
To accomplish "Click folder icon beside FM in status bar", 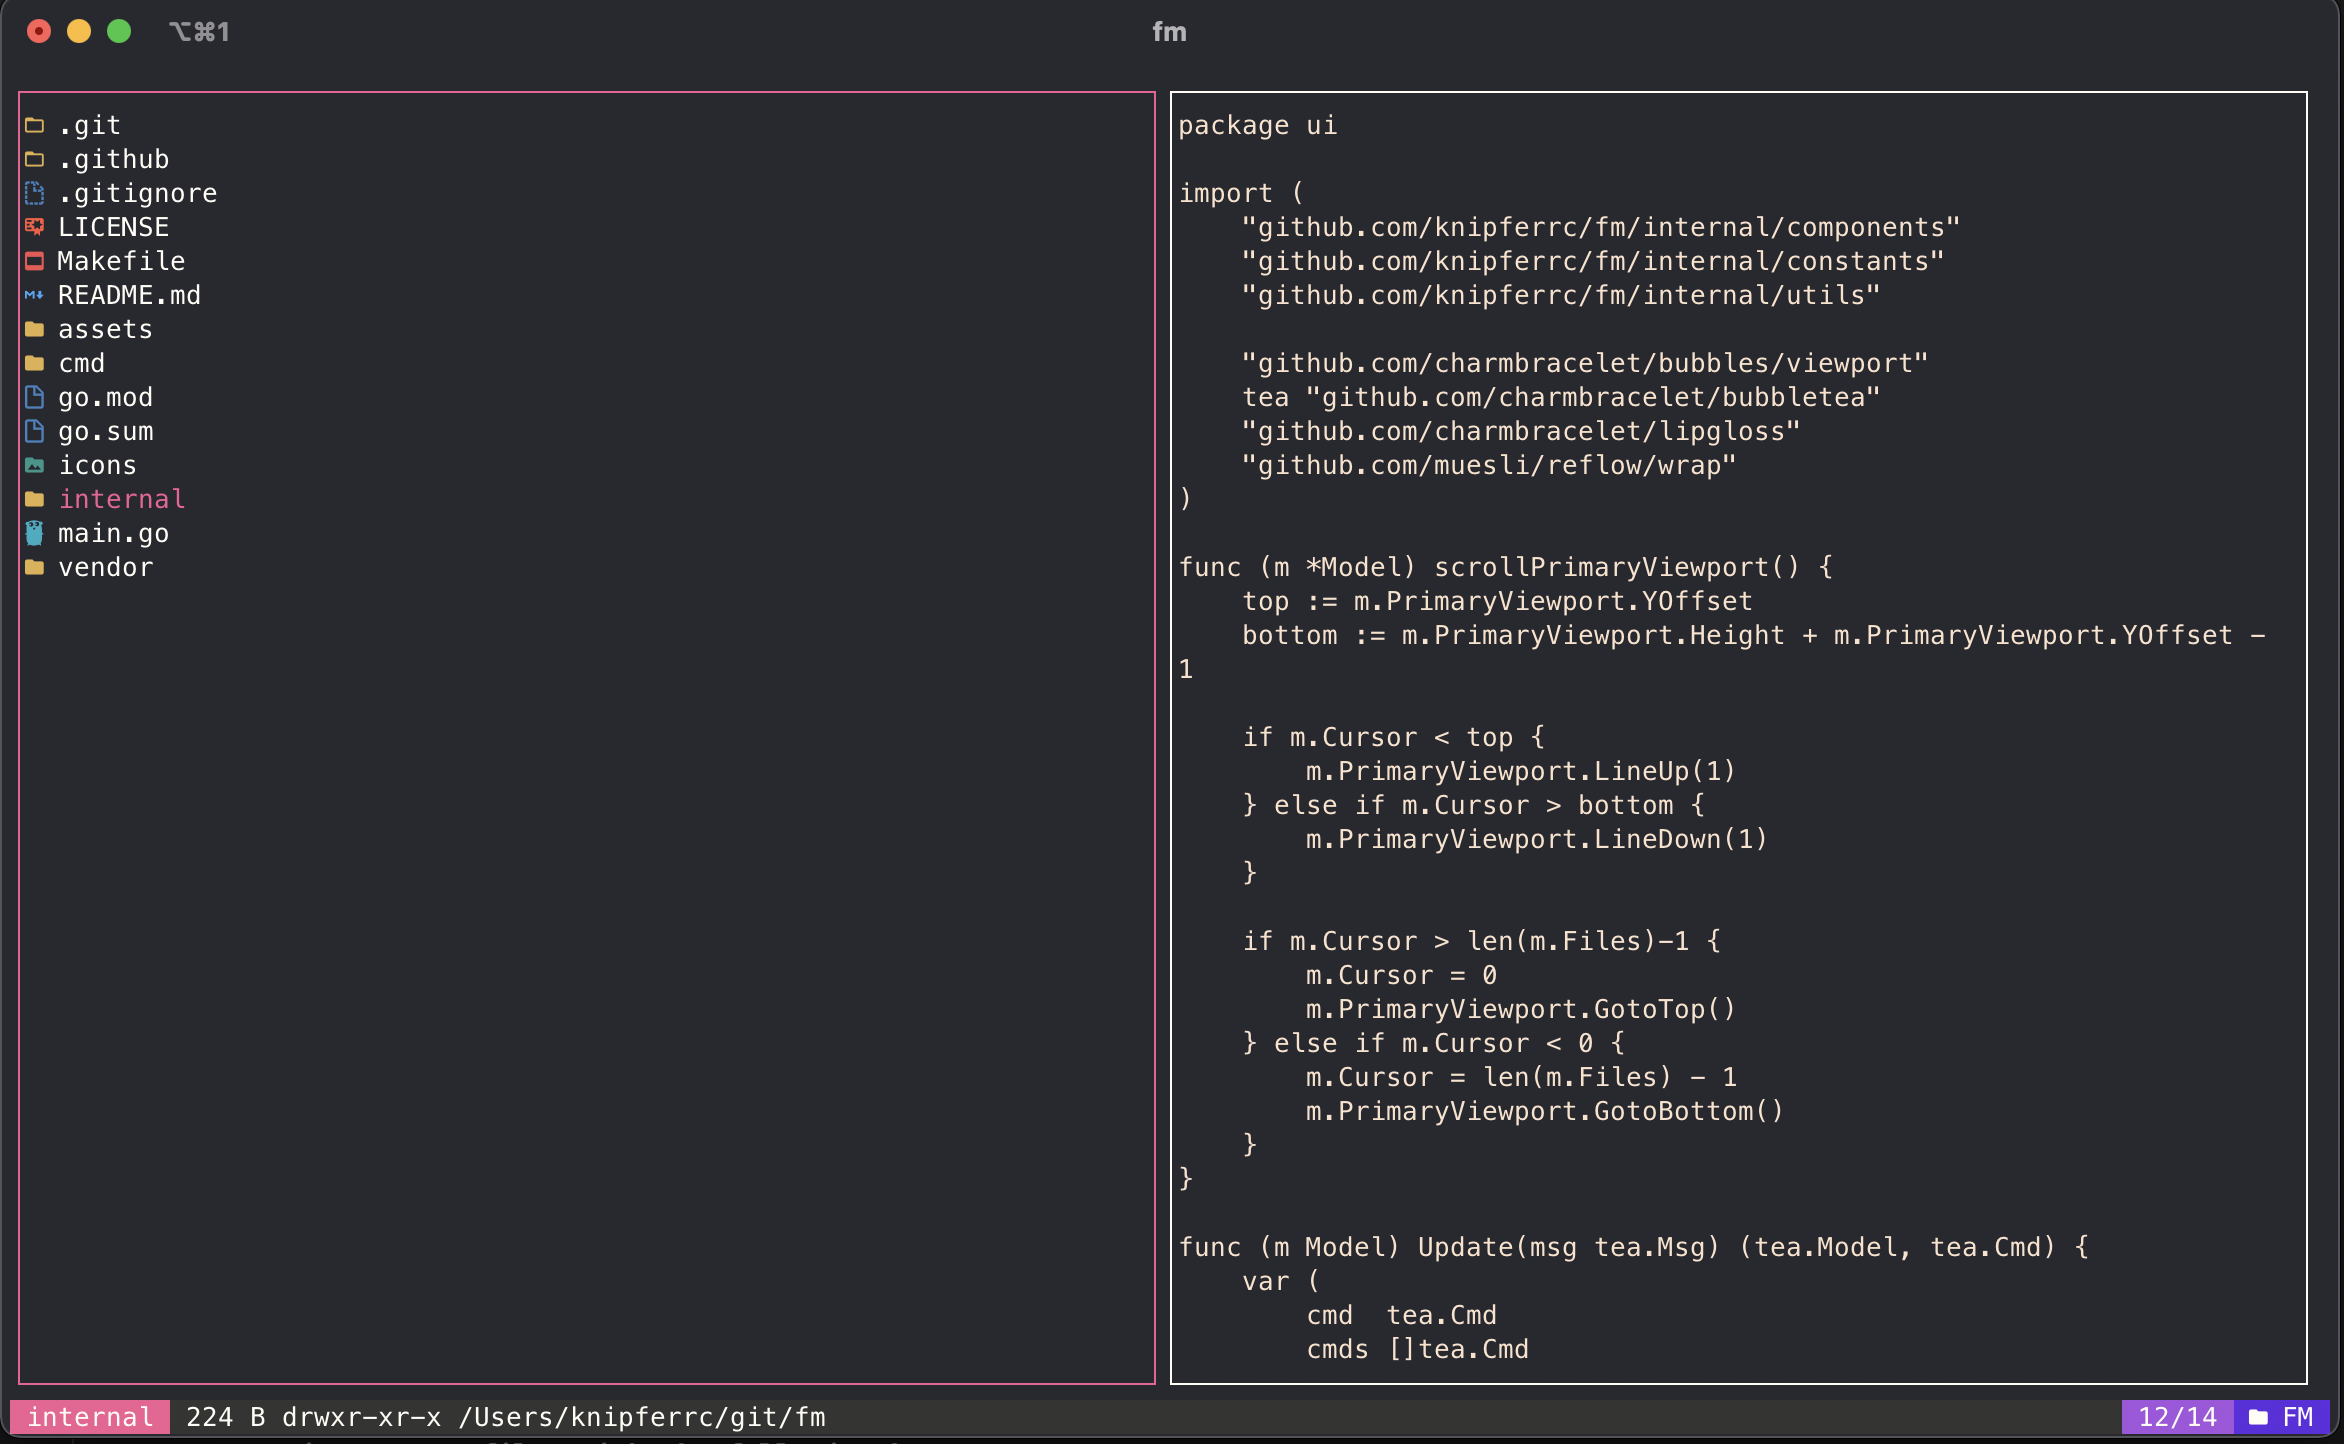I will 2257,1417.
